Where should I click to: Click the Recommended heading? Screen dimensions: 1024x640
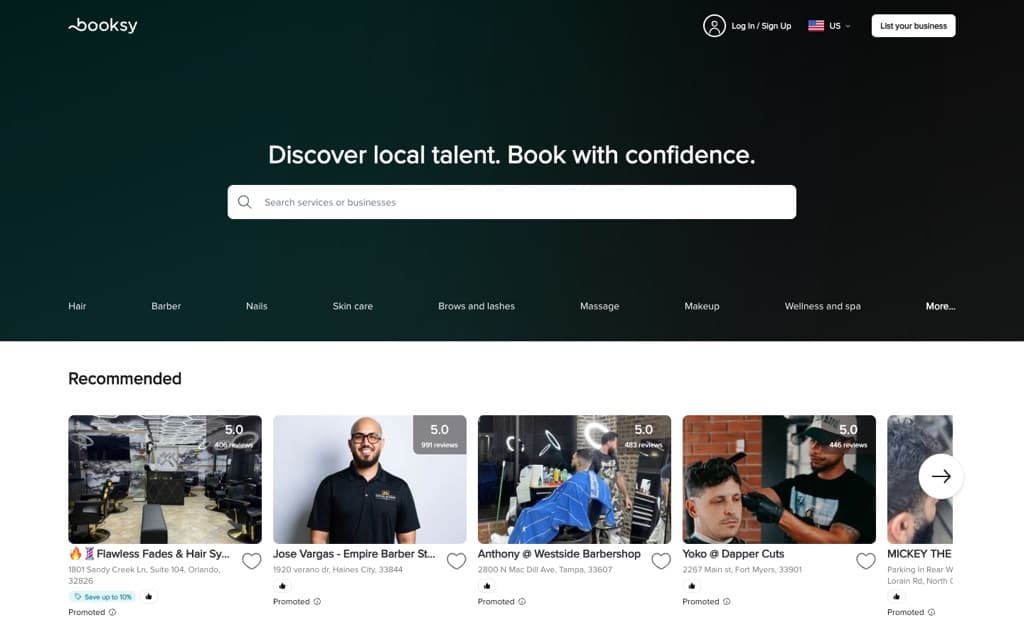(x=125, y=379)
